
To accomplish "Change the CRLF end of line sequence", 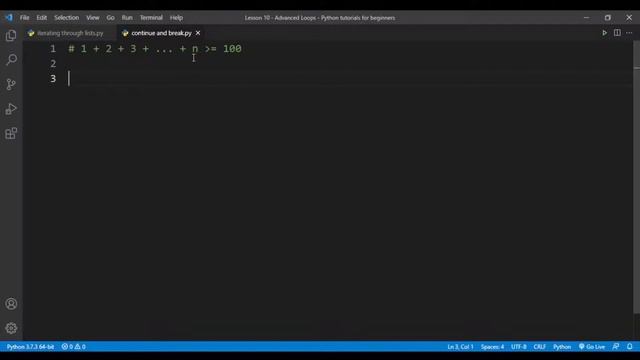I will [x=540, y=347].
